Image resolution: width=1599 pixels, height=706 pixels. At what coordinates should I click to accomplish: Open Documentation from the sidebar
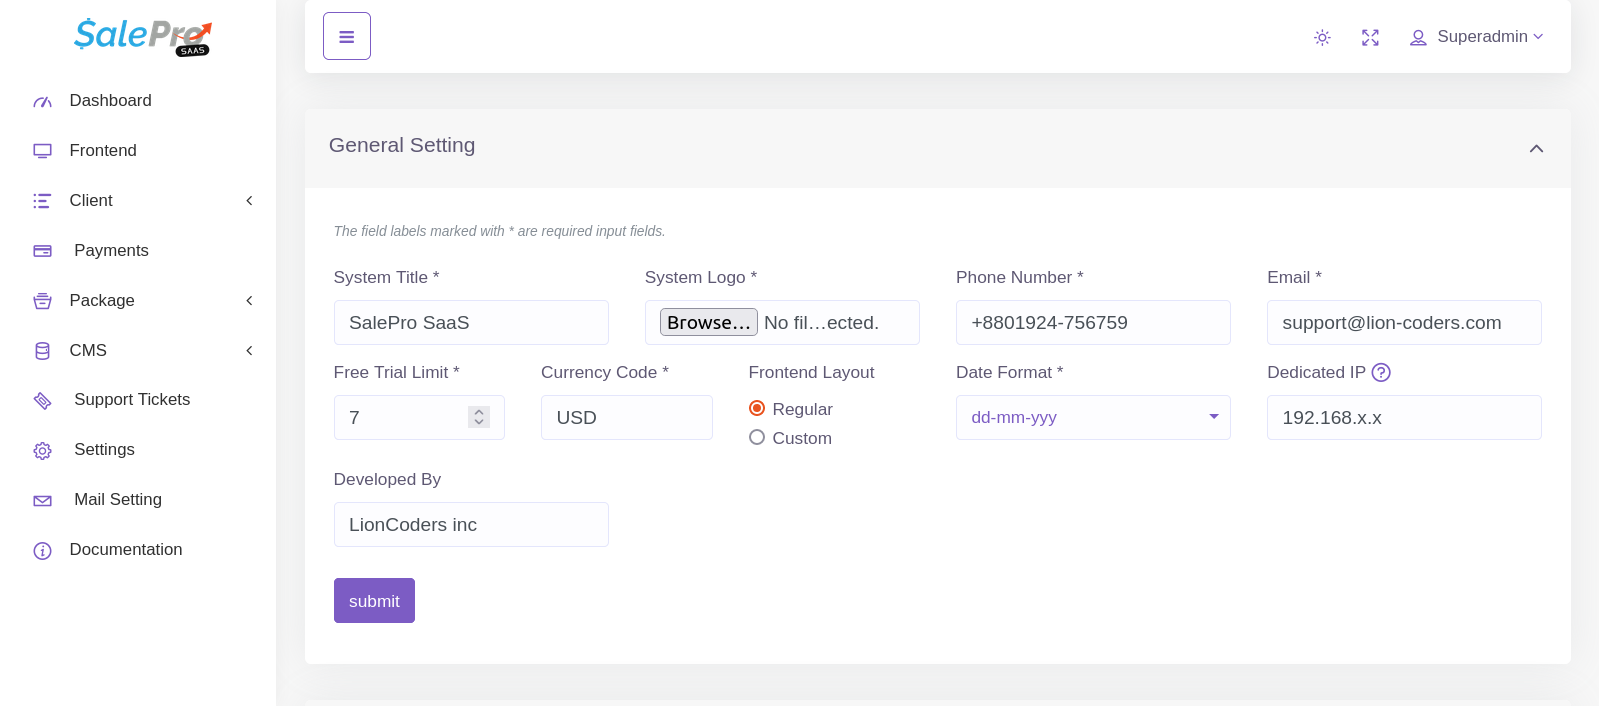[x=126, y=550]
